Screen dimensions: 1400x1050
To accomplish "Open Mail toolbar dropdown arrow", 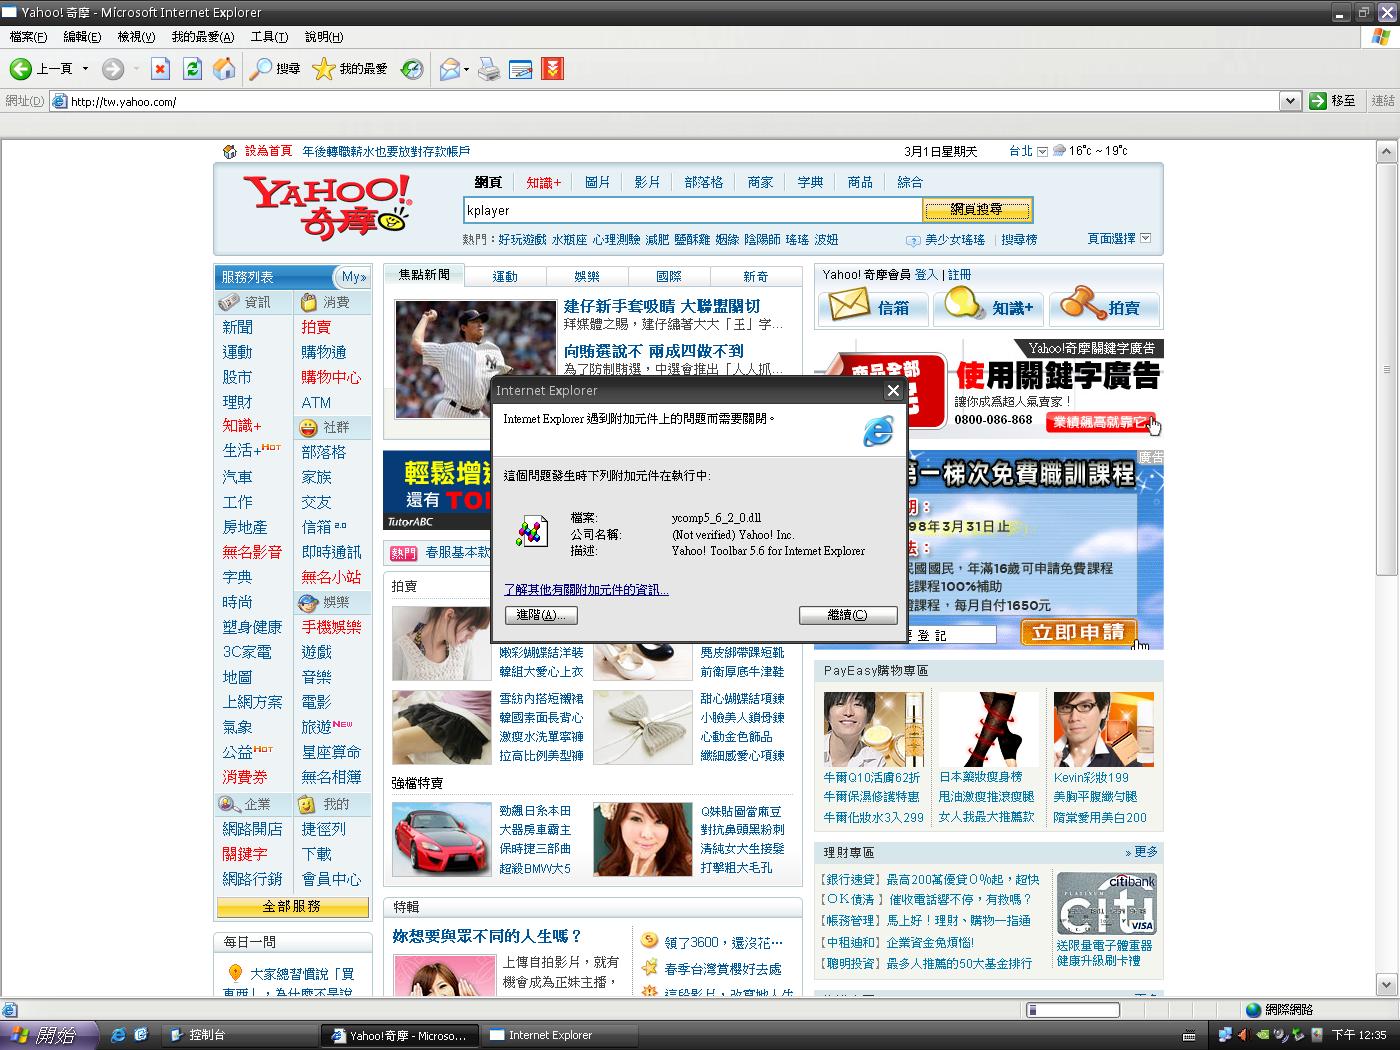I will [x=466, y=69].
